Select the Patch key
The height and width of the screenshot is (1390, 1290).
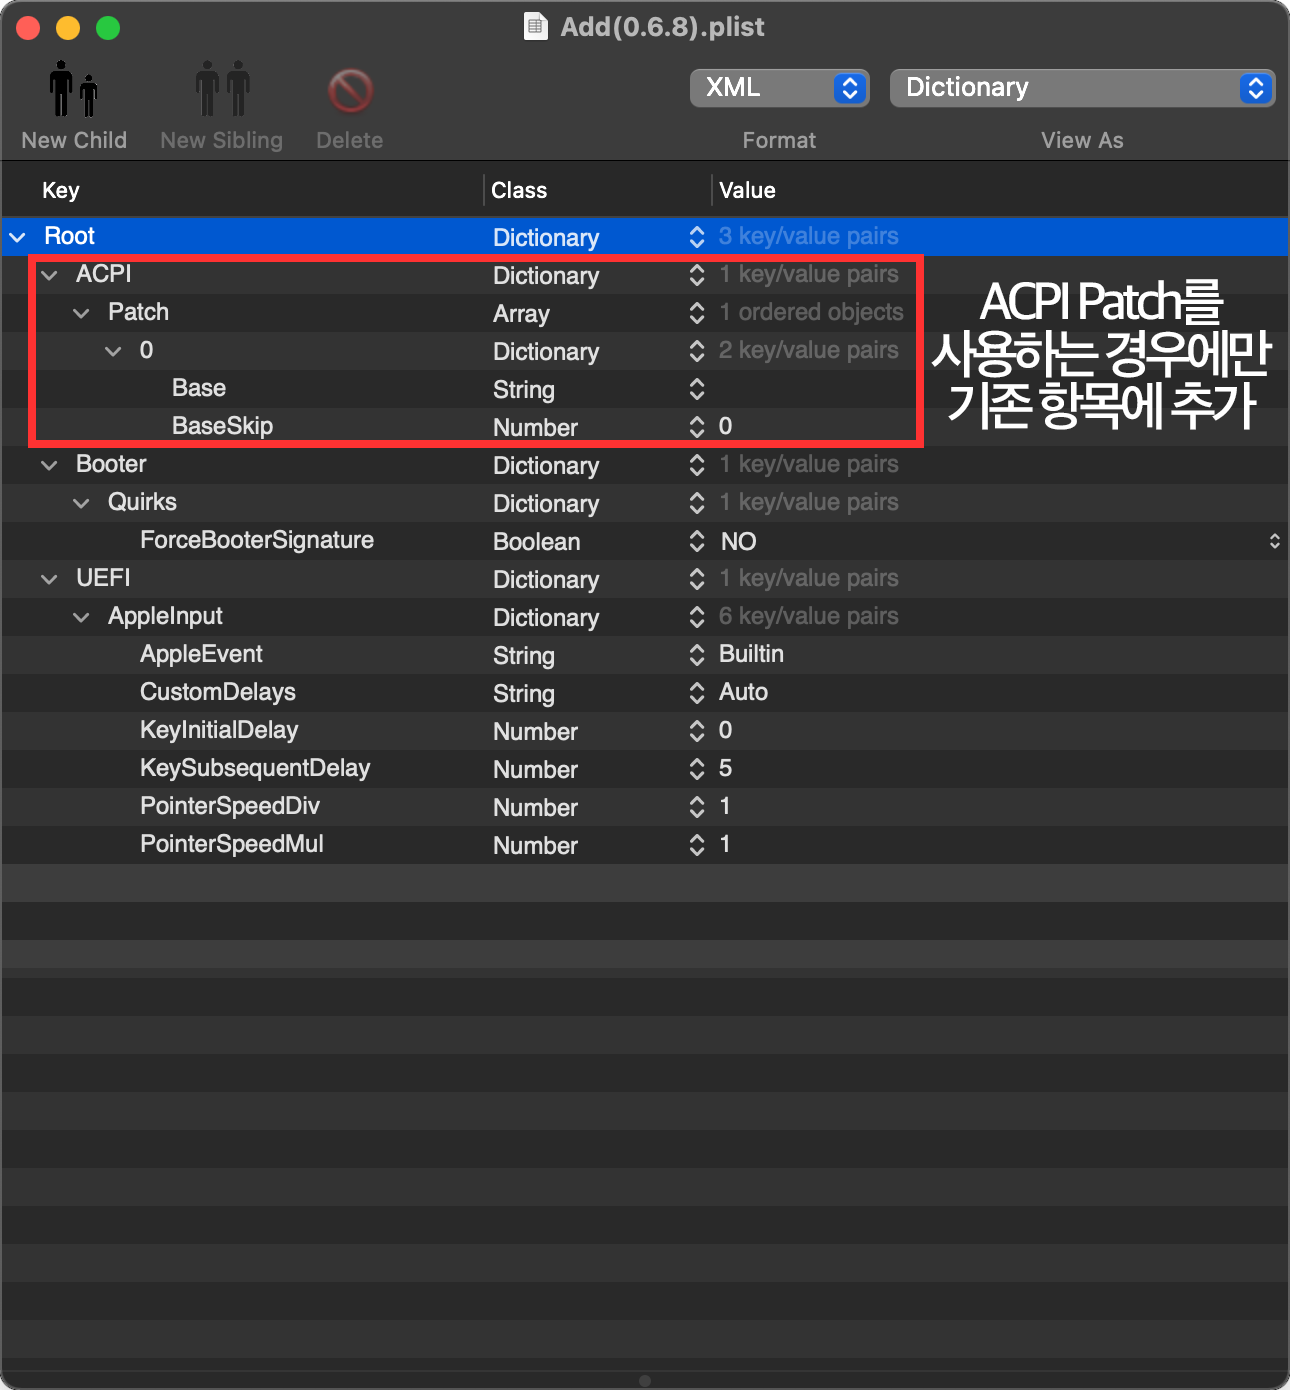[138, 312]
